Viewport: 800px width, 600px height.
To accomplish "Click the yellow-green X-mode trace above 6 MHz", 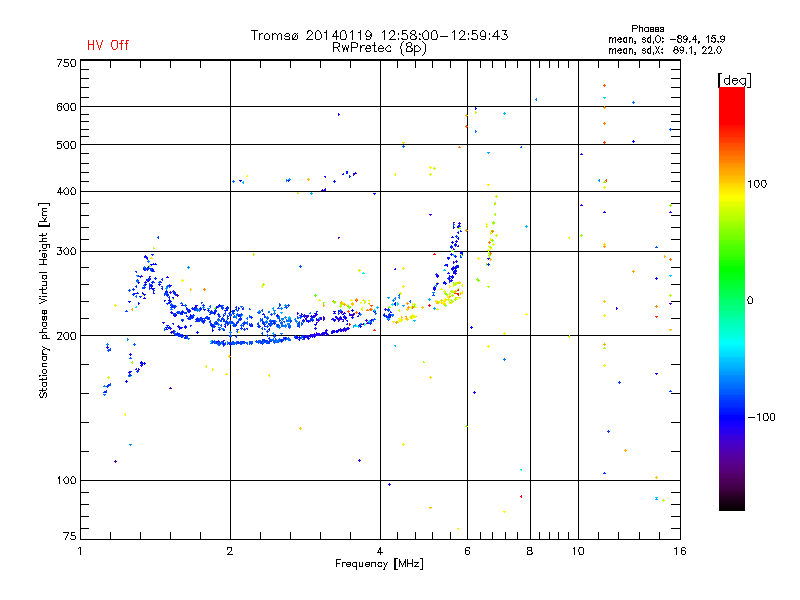I will coord(491,232).
